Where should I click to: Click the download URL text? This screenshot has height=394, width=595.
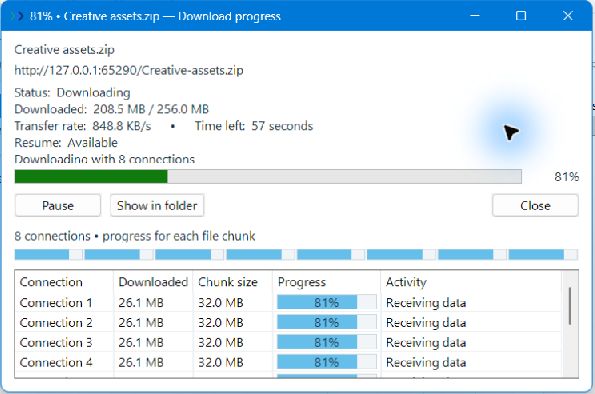tap(129, 70)
